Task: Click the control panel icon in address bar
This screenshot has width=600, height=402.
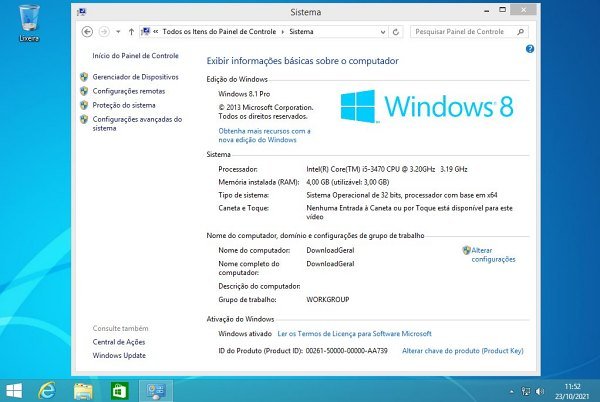Action: click(145, 32)
